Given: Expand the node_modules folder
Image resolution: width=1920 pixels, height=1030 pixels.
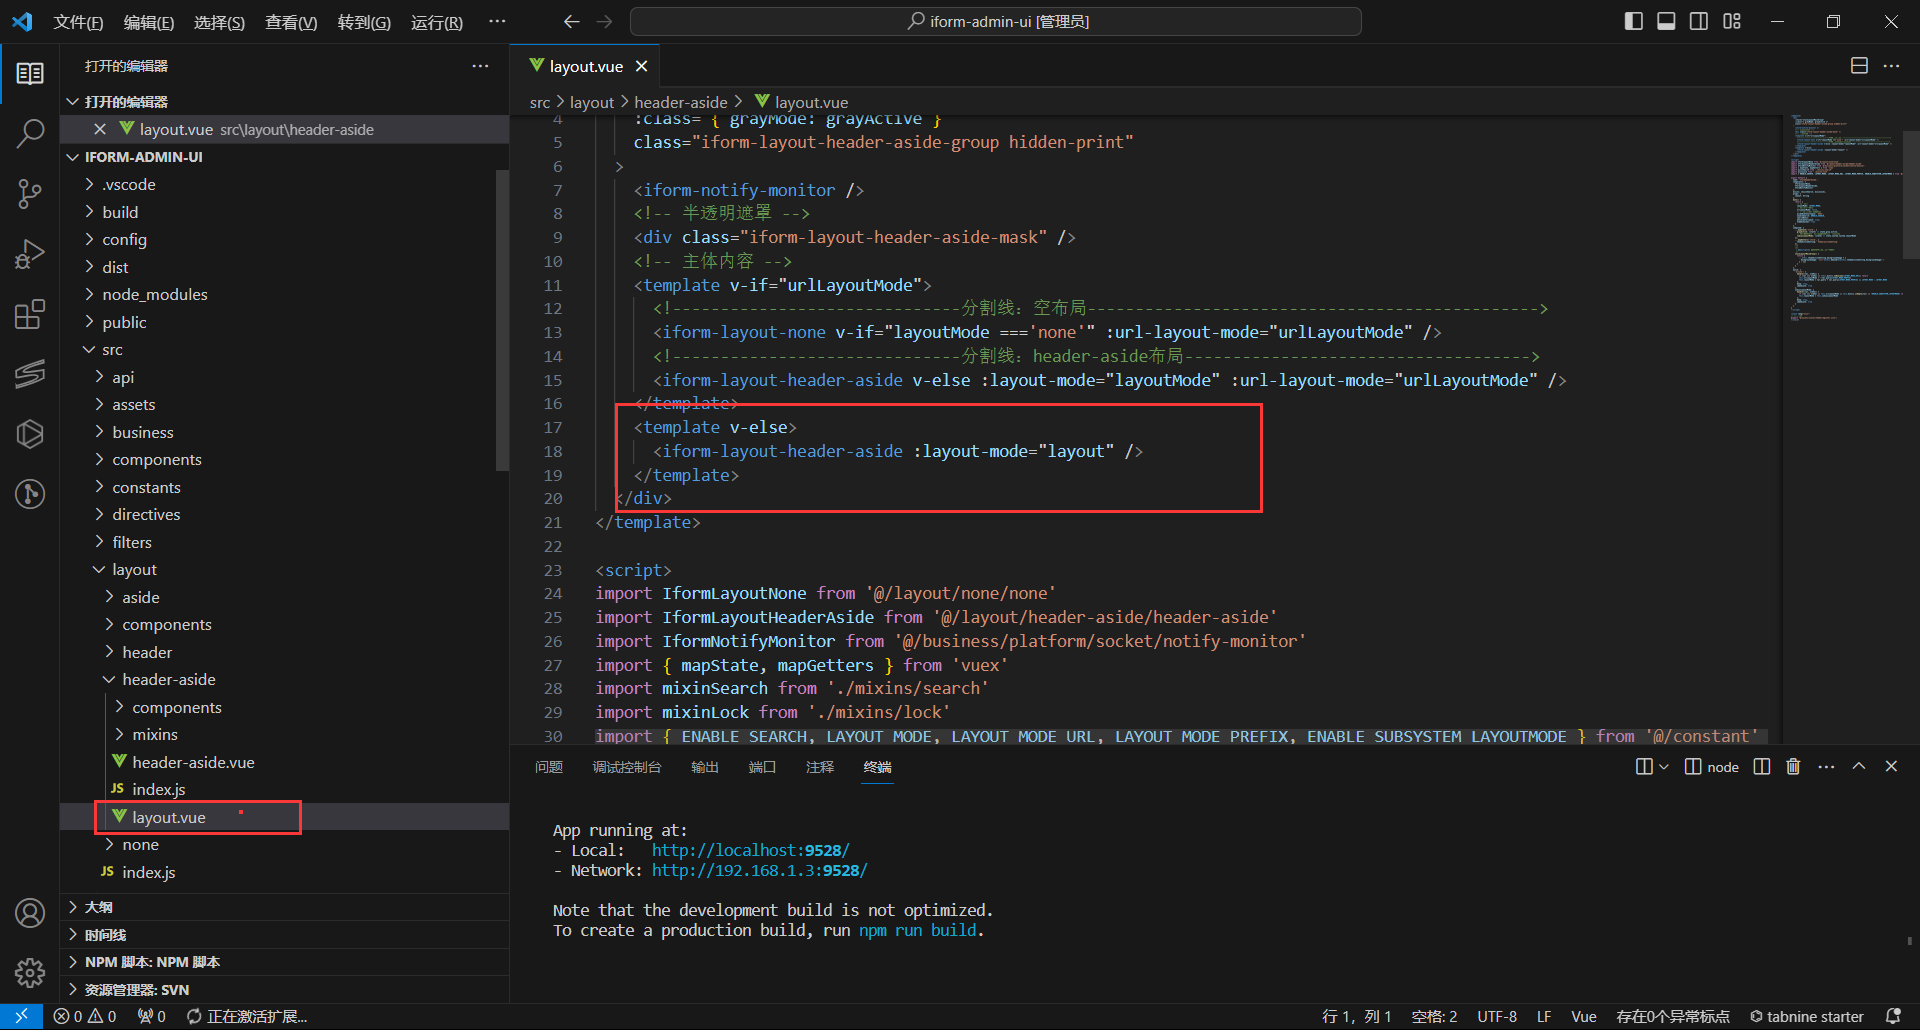Looking at the screenshot, I should pyautogui.click(x=155, y=294).
